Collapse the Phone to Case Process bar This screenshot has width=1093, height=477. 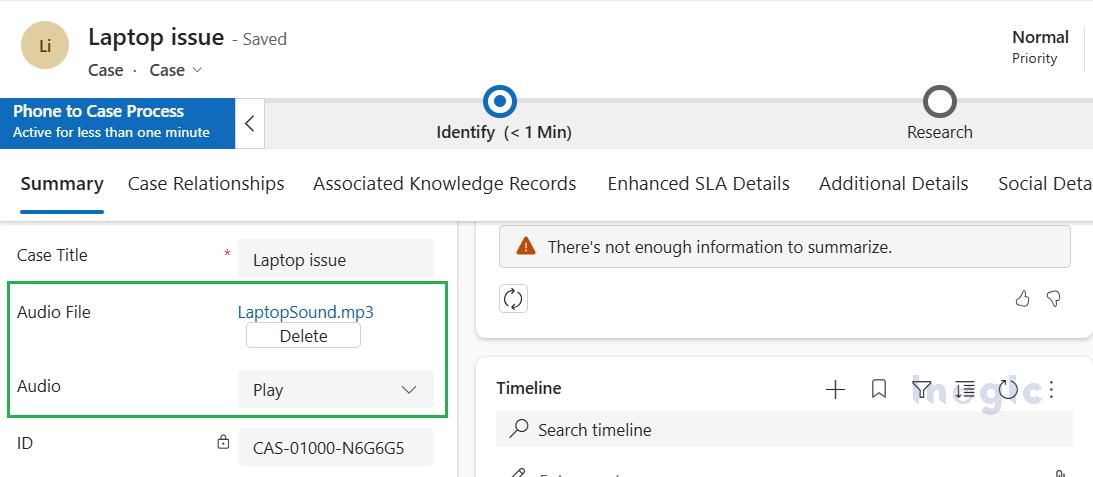250,124
